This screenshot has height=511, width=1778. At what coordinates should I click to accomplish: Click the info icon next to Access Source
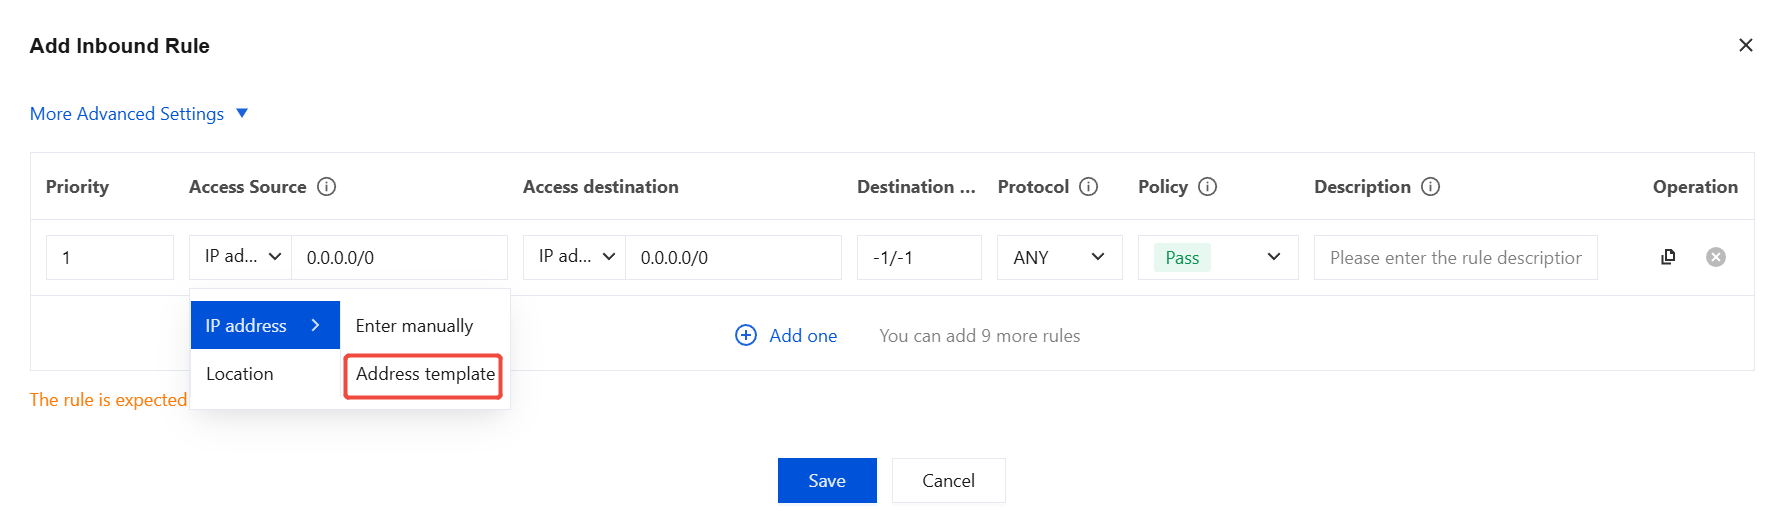[x=327, y=186]
